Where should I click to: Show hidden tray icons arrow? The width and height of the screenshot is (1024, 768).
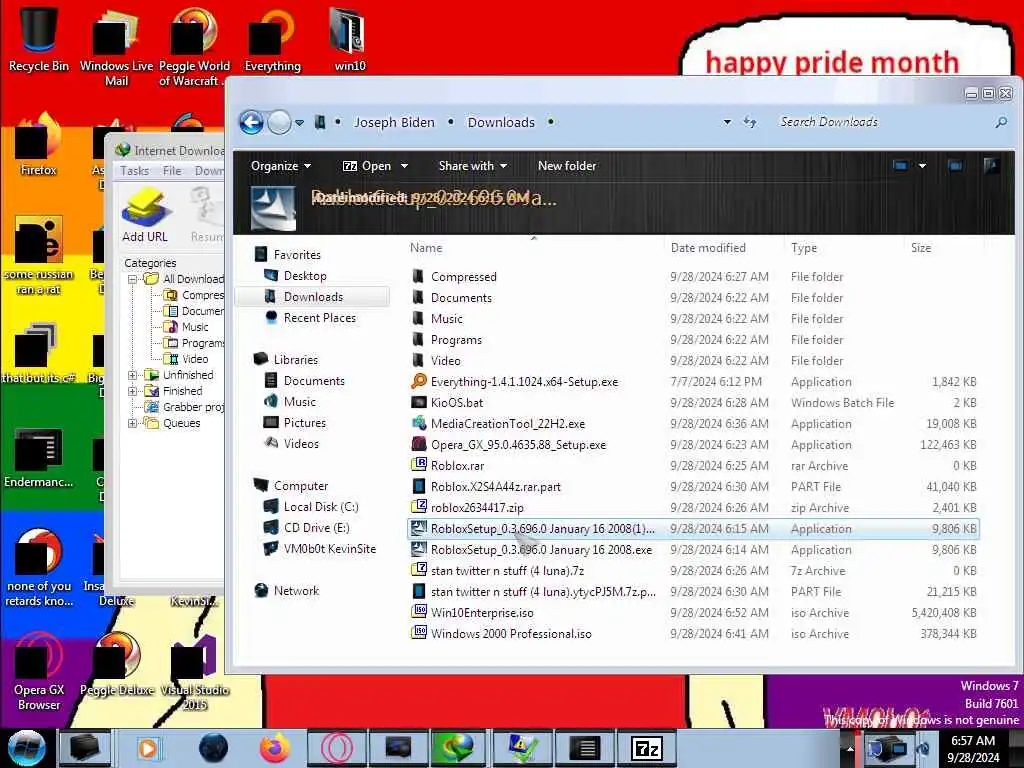(x=850, y=748)
